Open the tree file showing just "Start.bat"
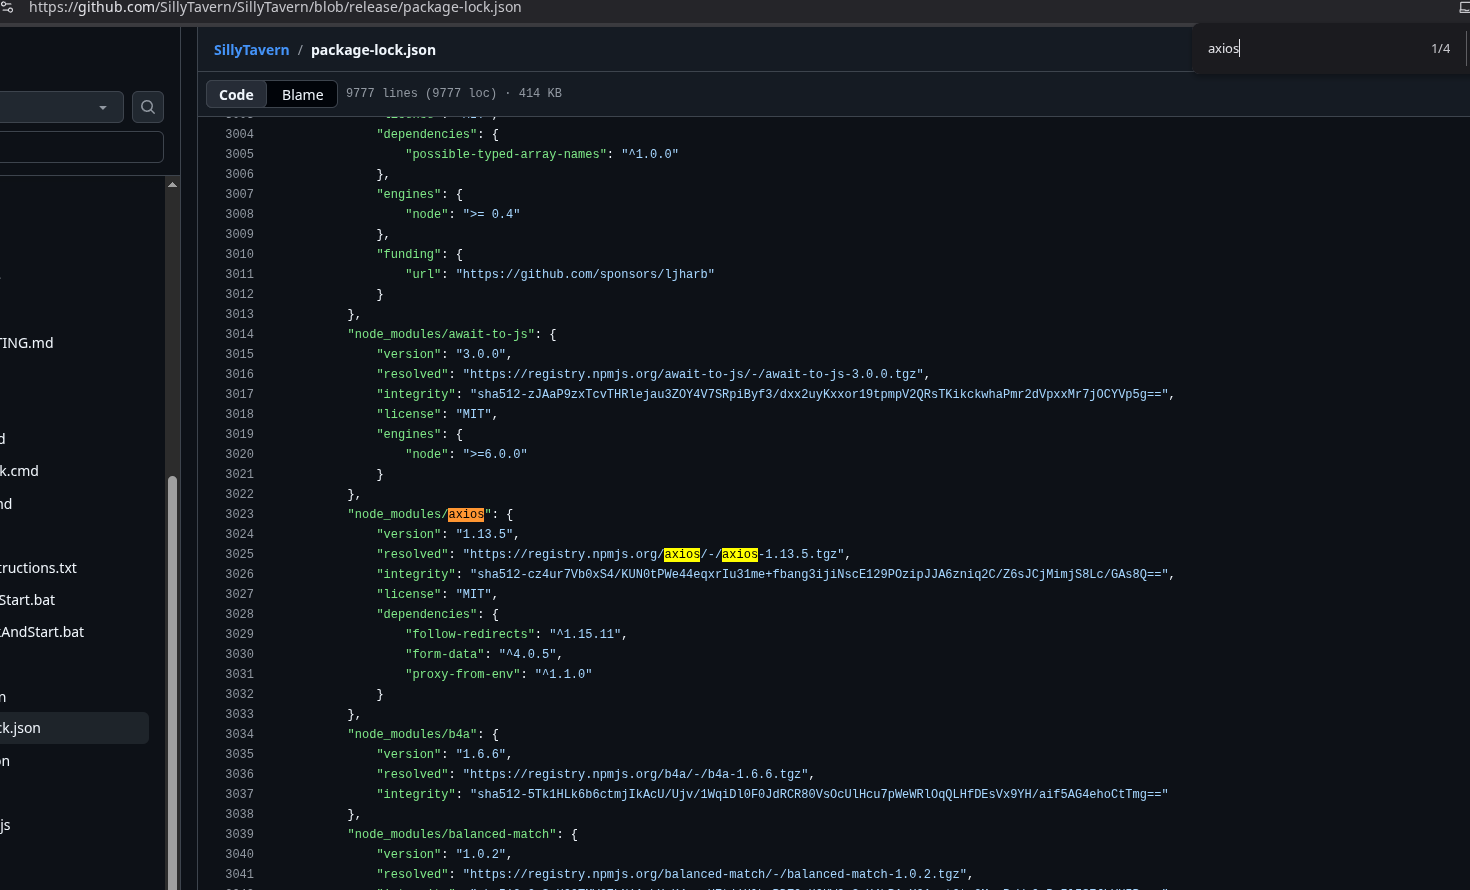This screenshot has height=890, width=1470. pos(28,600)
